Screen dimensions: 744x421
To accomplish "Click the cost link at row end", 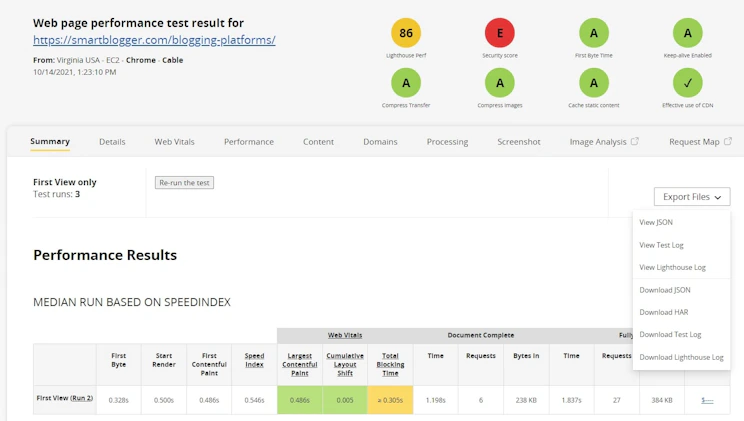I will [707, 400].
